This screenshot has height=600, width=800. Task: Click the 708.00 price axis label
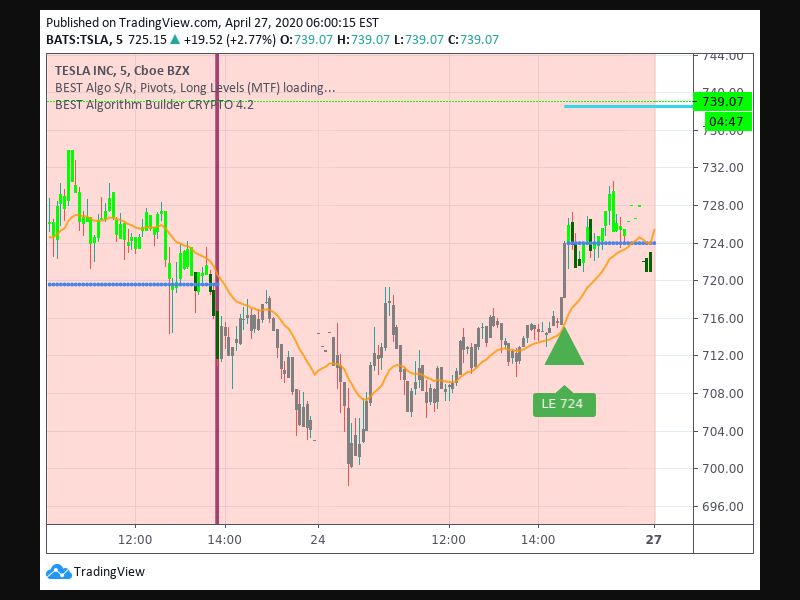coord(723,393)
